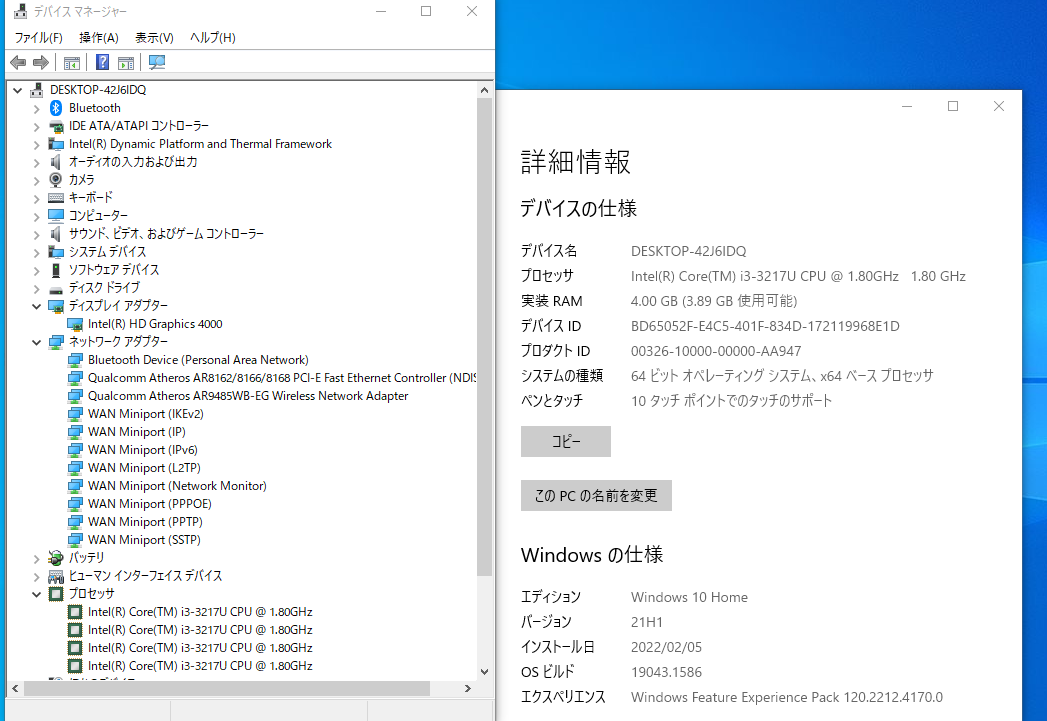Click the install date (インストール日) value 2022/02/05

click(666, 647)
